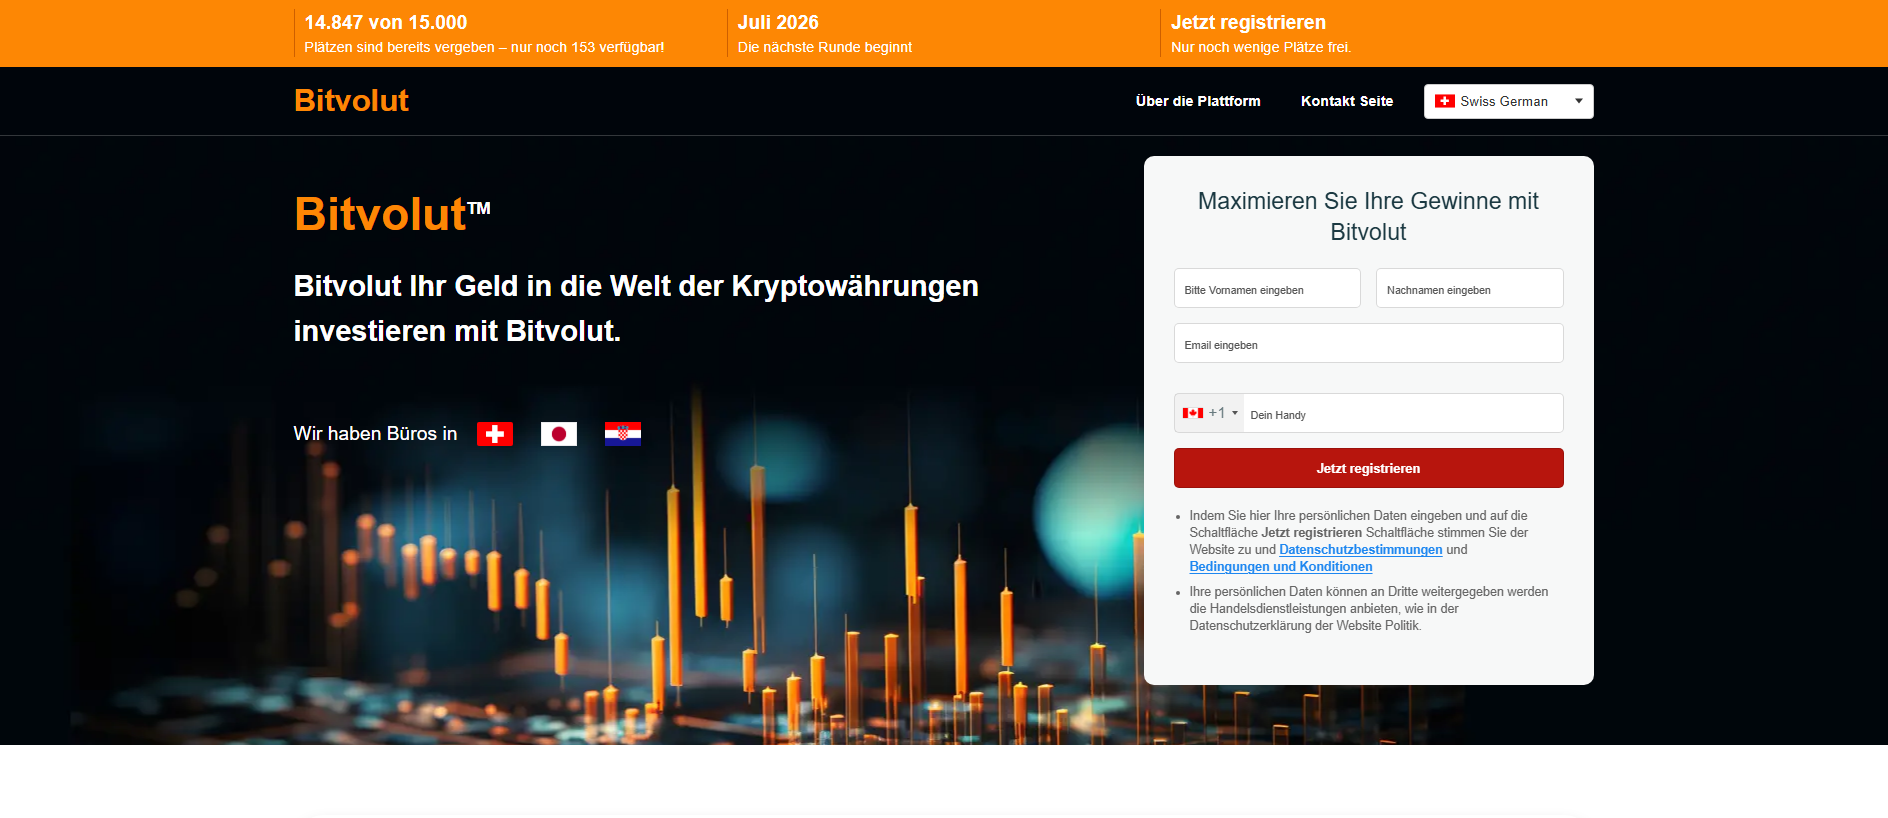Click the Japan flag office icon
The width and height of the screenshot is (1888, 818).
[559, 434]
